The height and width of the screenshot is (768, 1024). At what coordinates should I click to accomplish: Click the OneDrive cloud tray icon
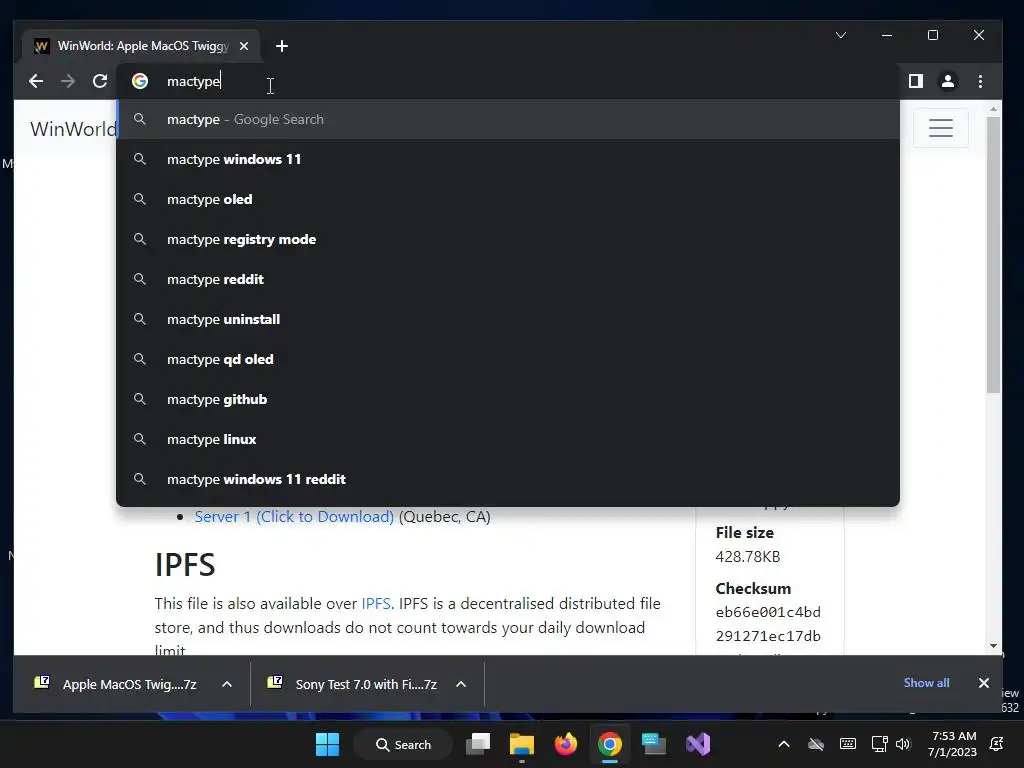click(x=816, y=744)
